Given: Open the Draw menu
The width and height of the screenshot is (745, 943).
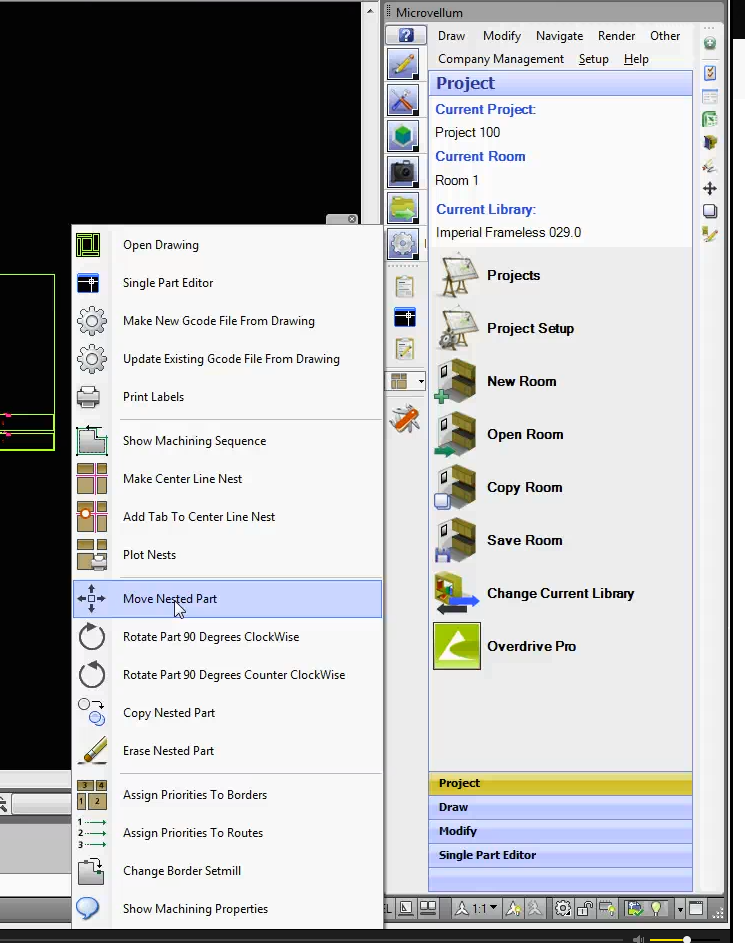Looking at the screenshot, I should (452, 36).
